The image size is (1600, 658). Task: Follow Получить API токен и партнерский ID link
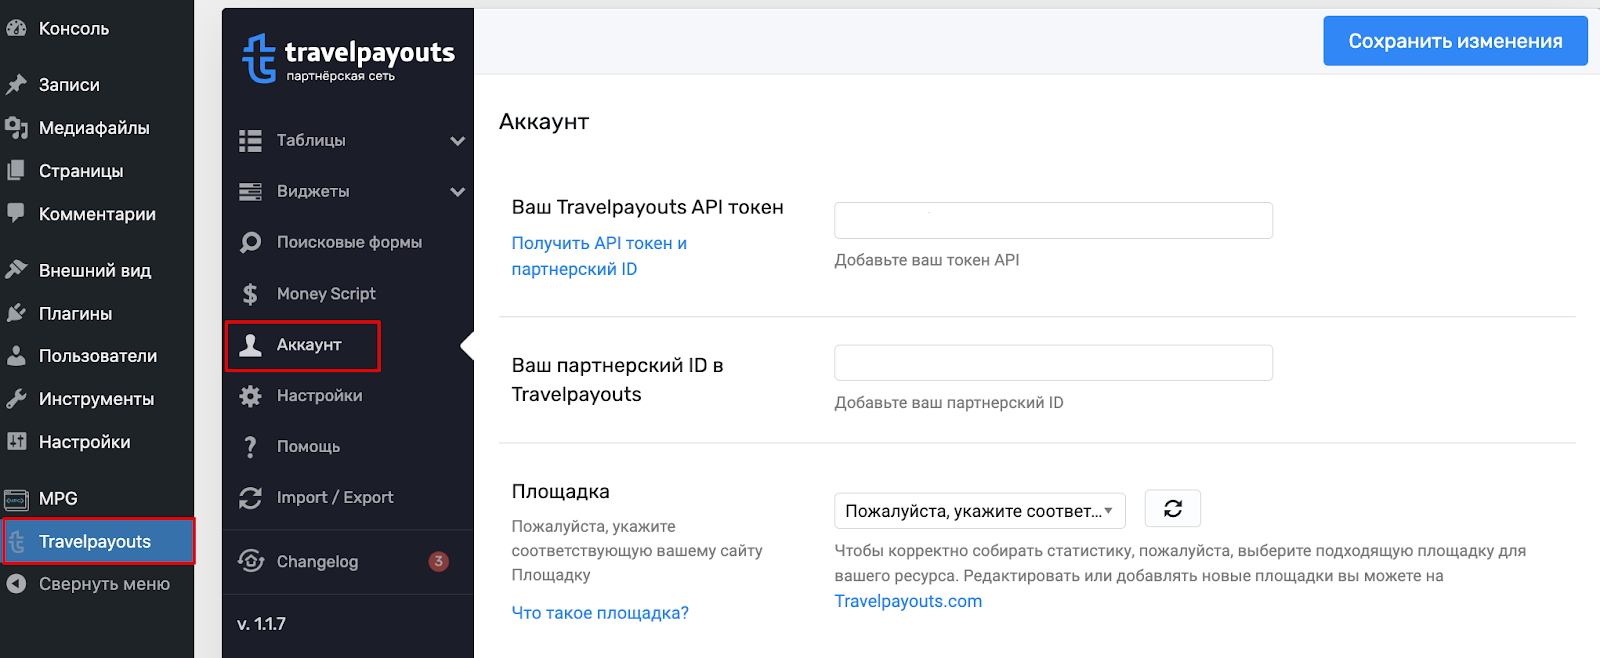[599, 256]
